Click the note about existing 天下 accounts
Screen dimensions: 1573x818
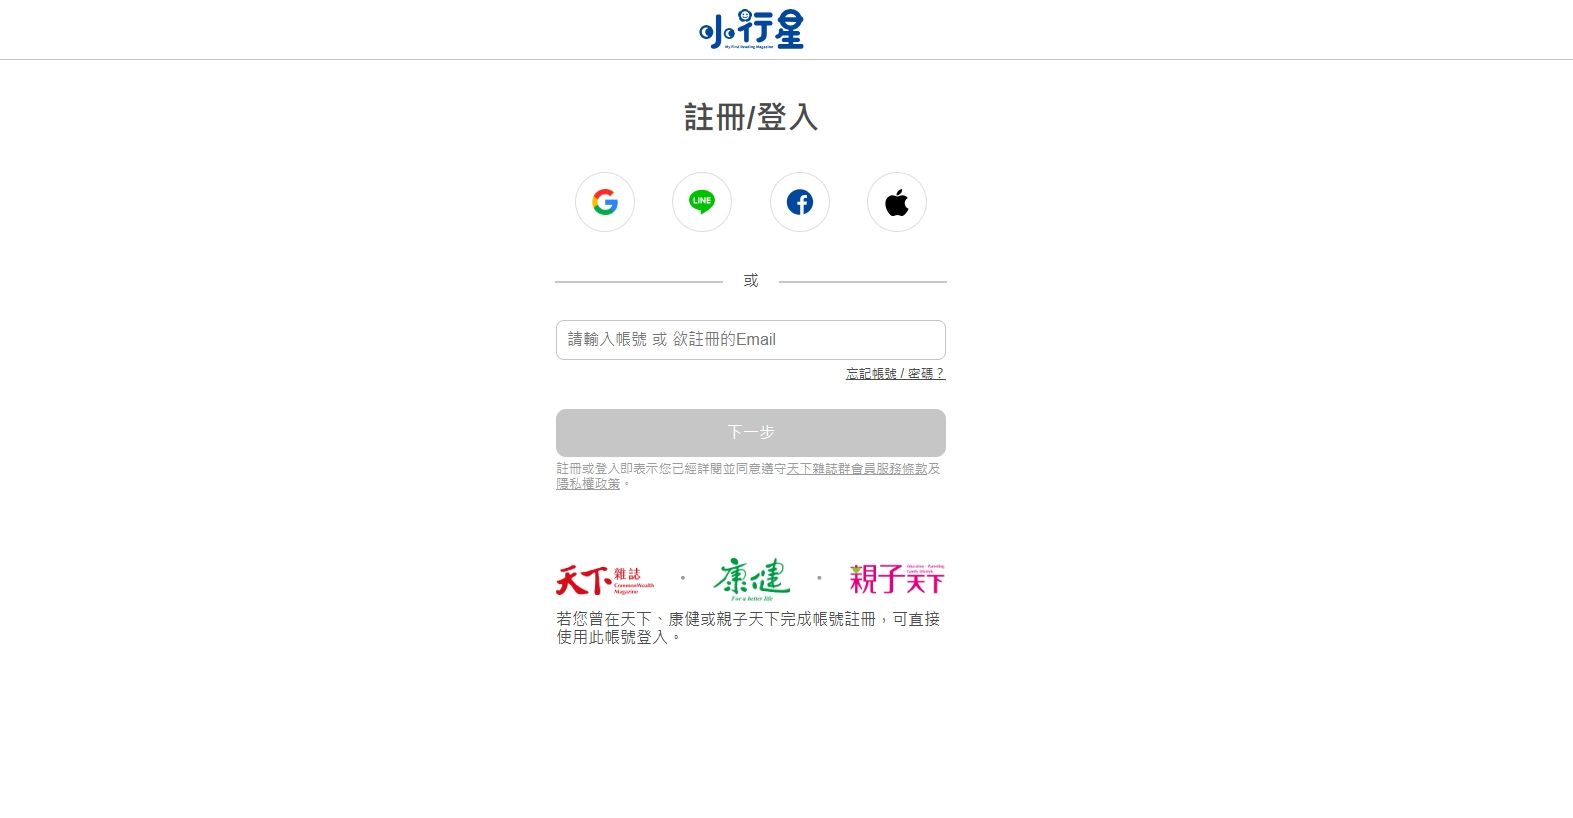[748, 628]
